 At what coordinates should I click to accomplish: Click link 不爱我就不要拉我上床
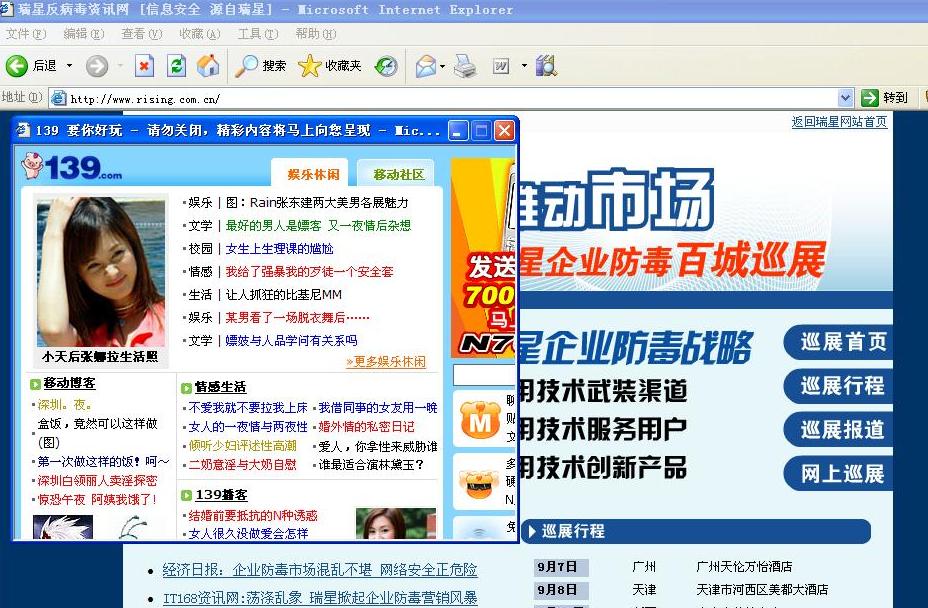pos(248,408)
